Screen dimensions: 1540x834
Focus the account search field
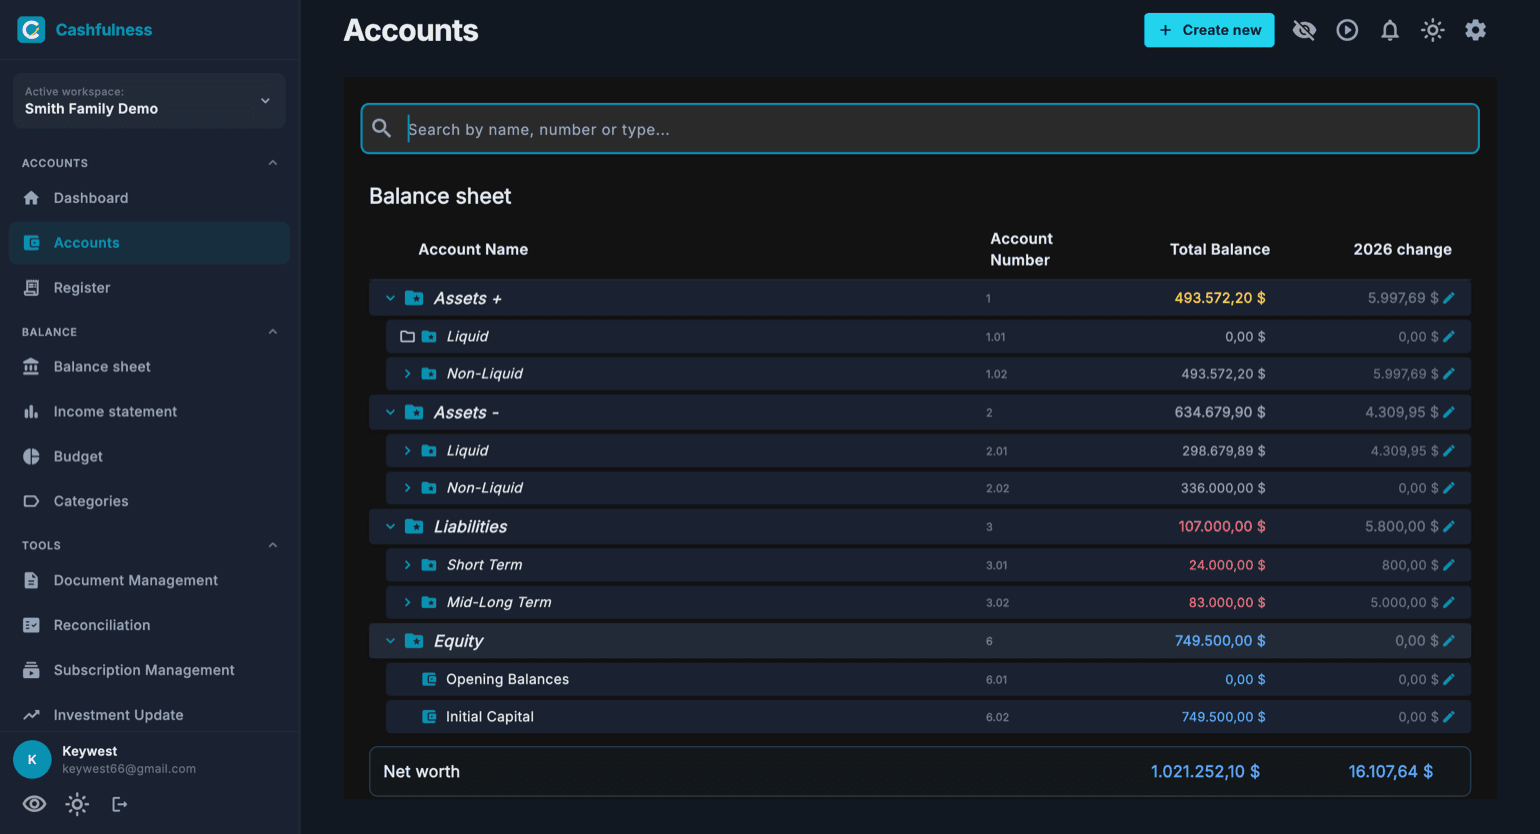[x=920, y=129]
